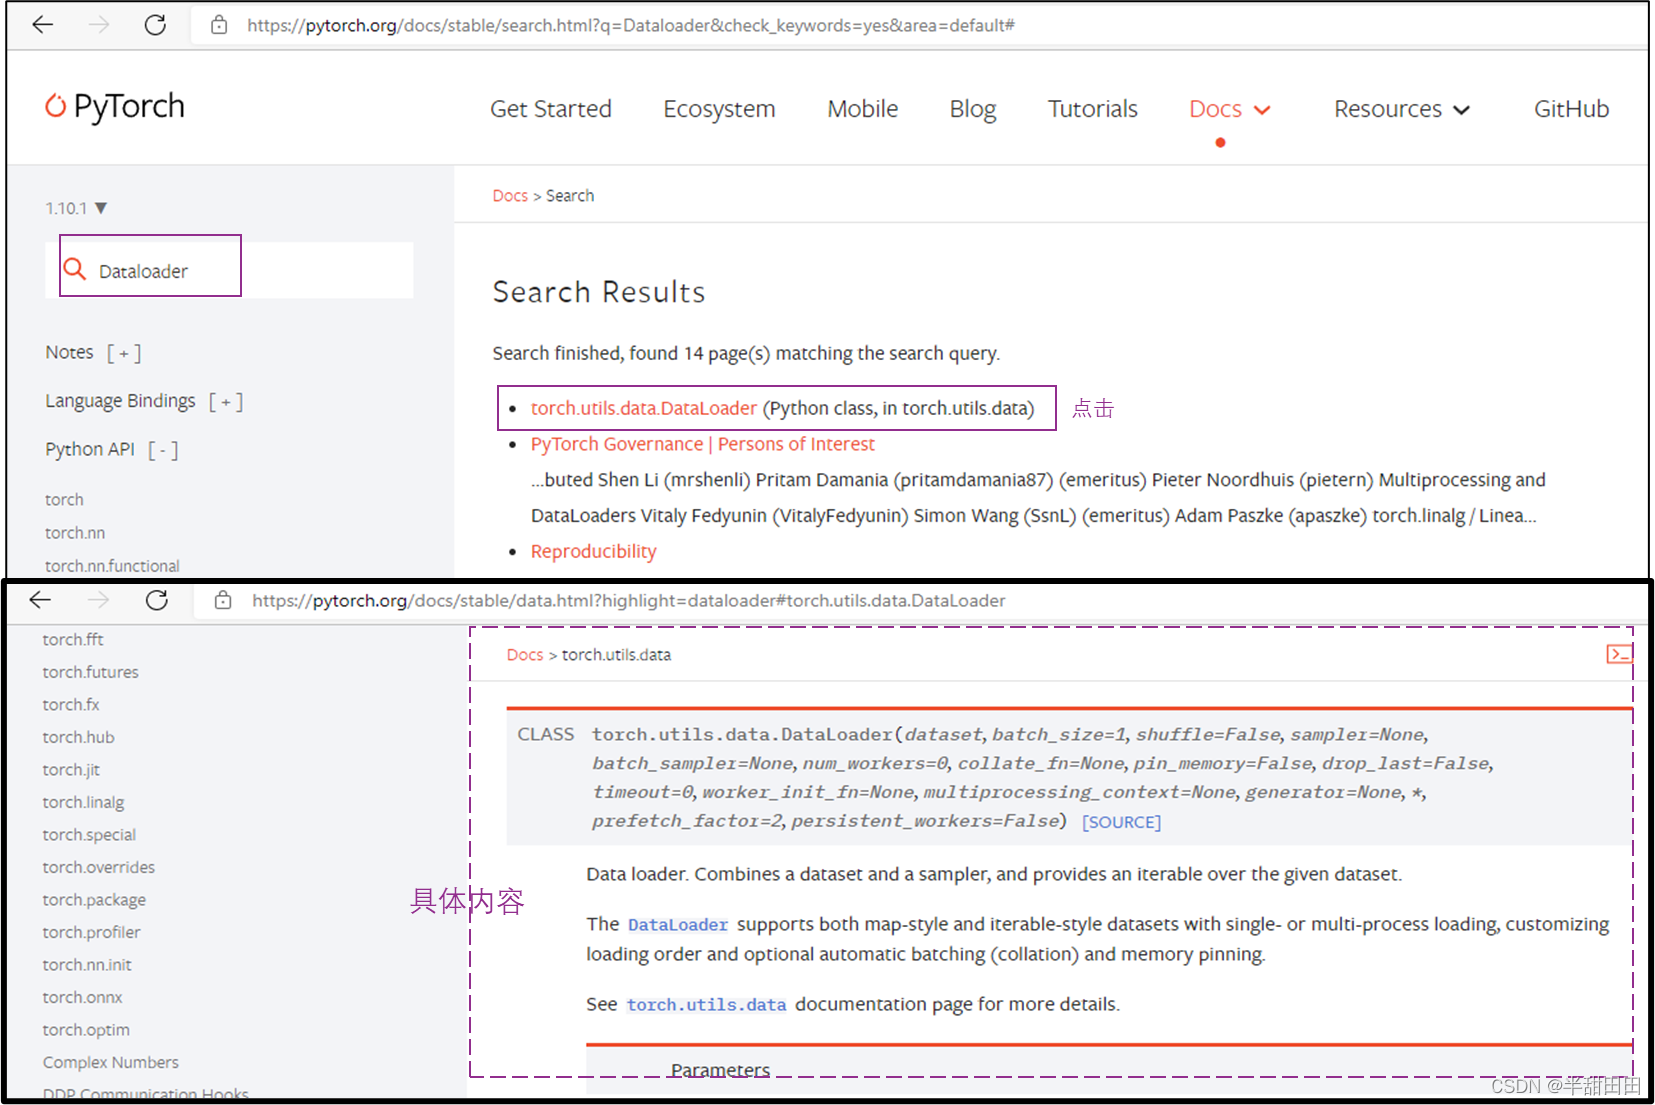This screenshot has width=1655, height=1105.
Task: Select torch.jit in sidebar
Action: click(71, 770)
